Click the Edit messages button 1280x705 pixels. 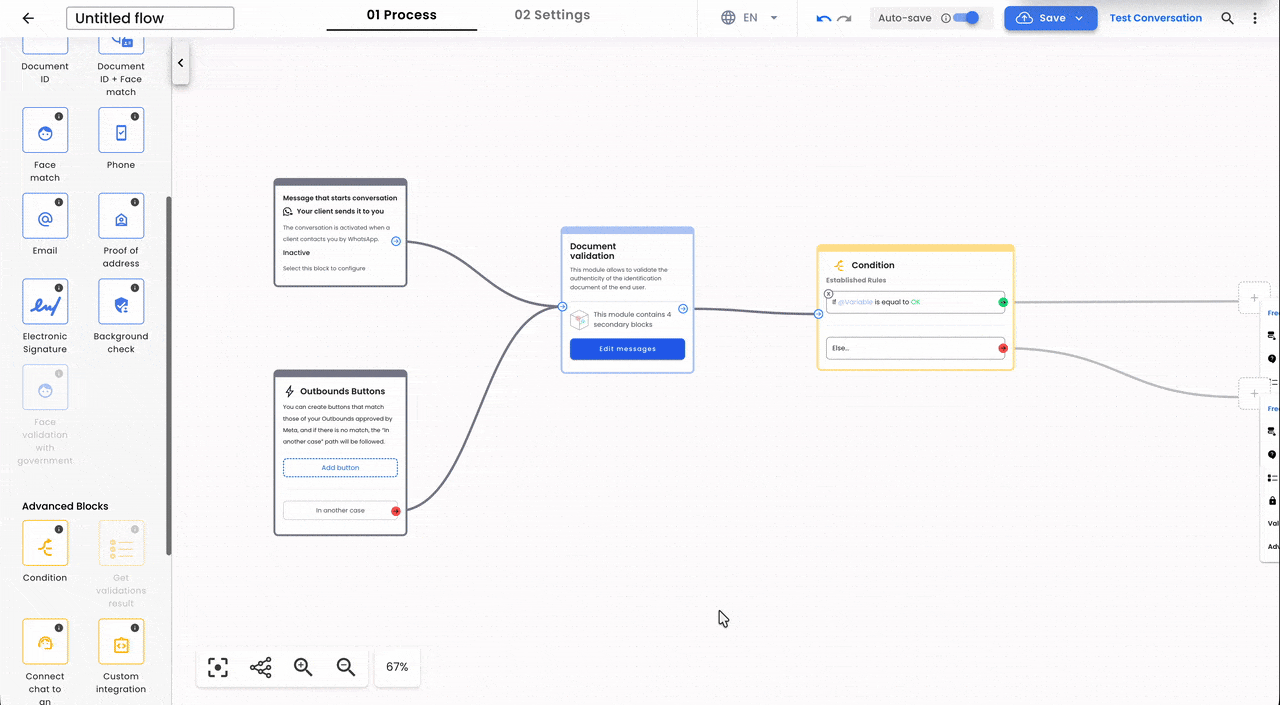point(627,349)
